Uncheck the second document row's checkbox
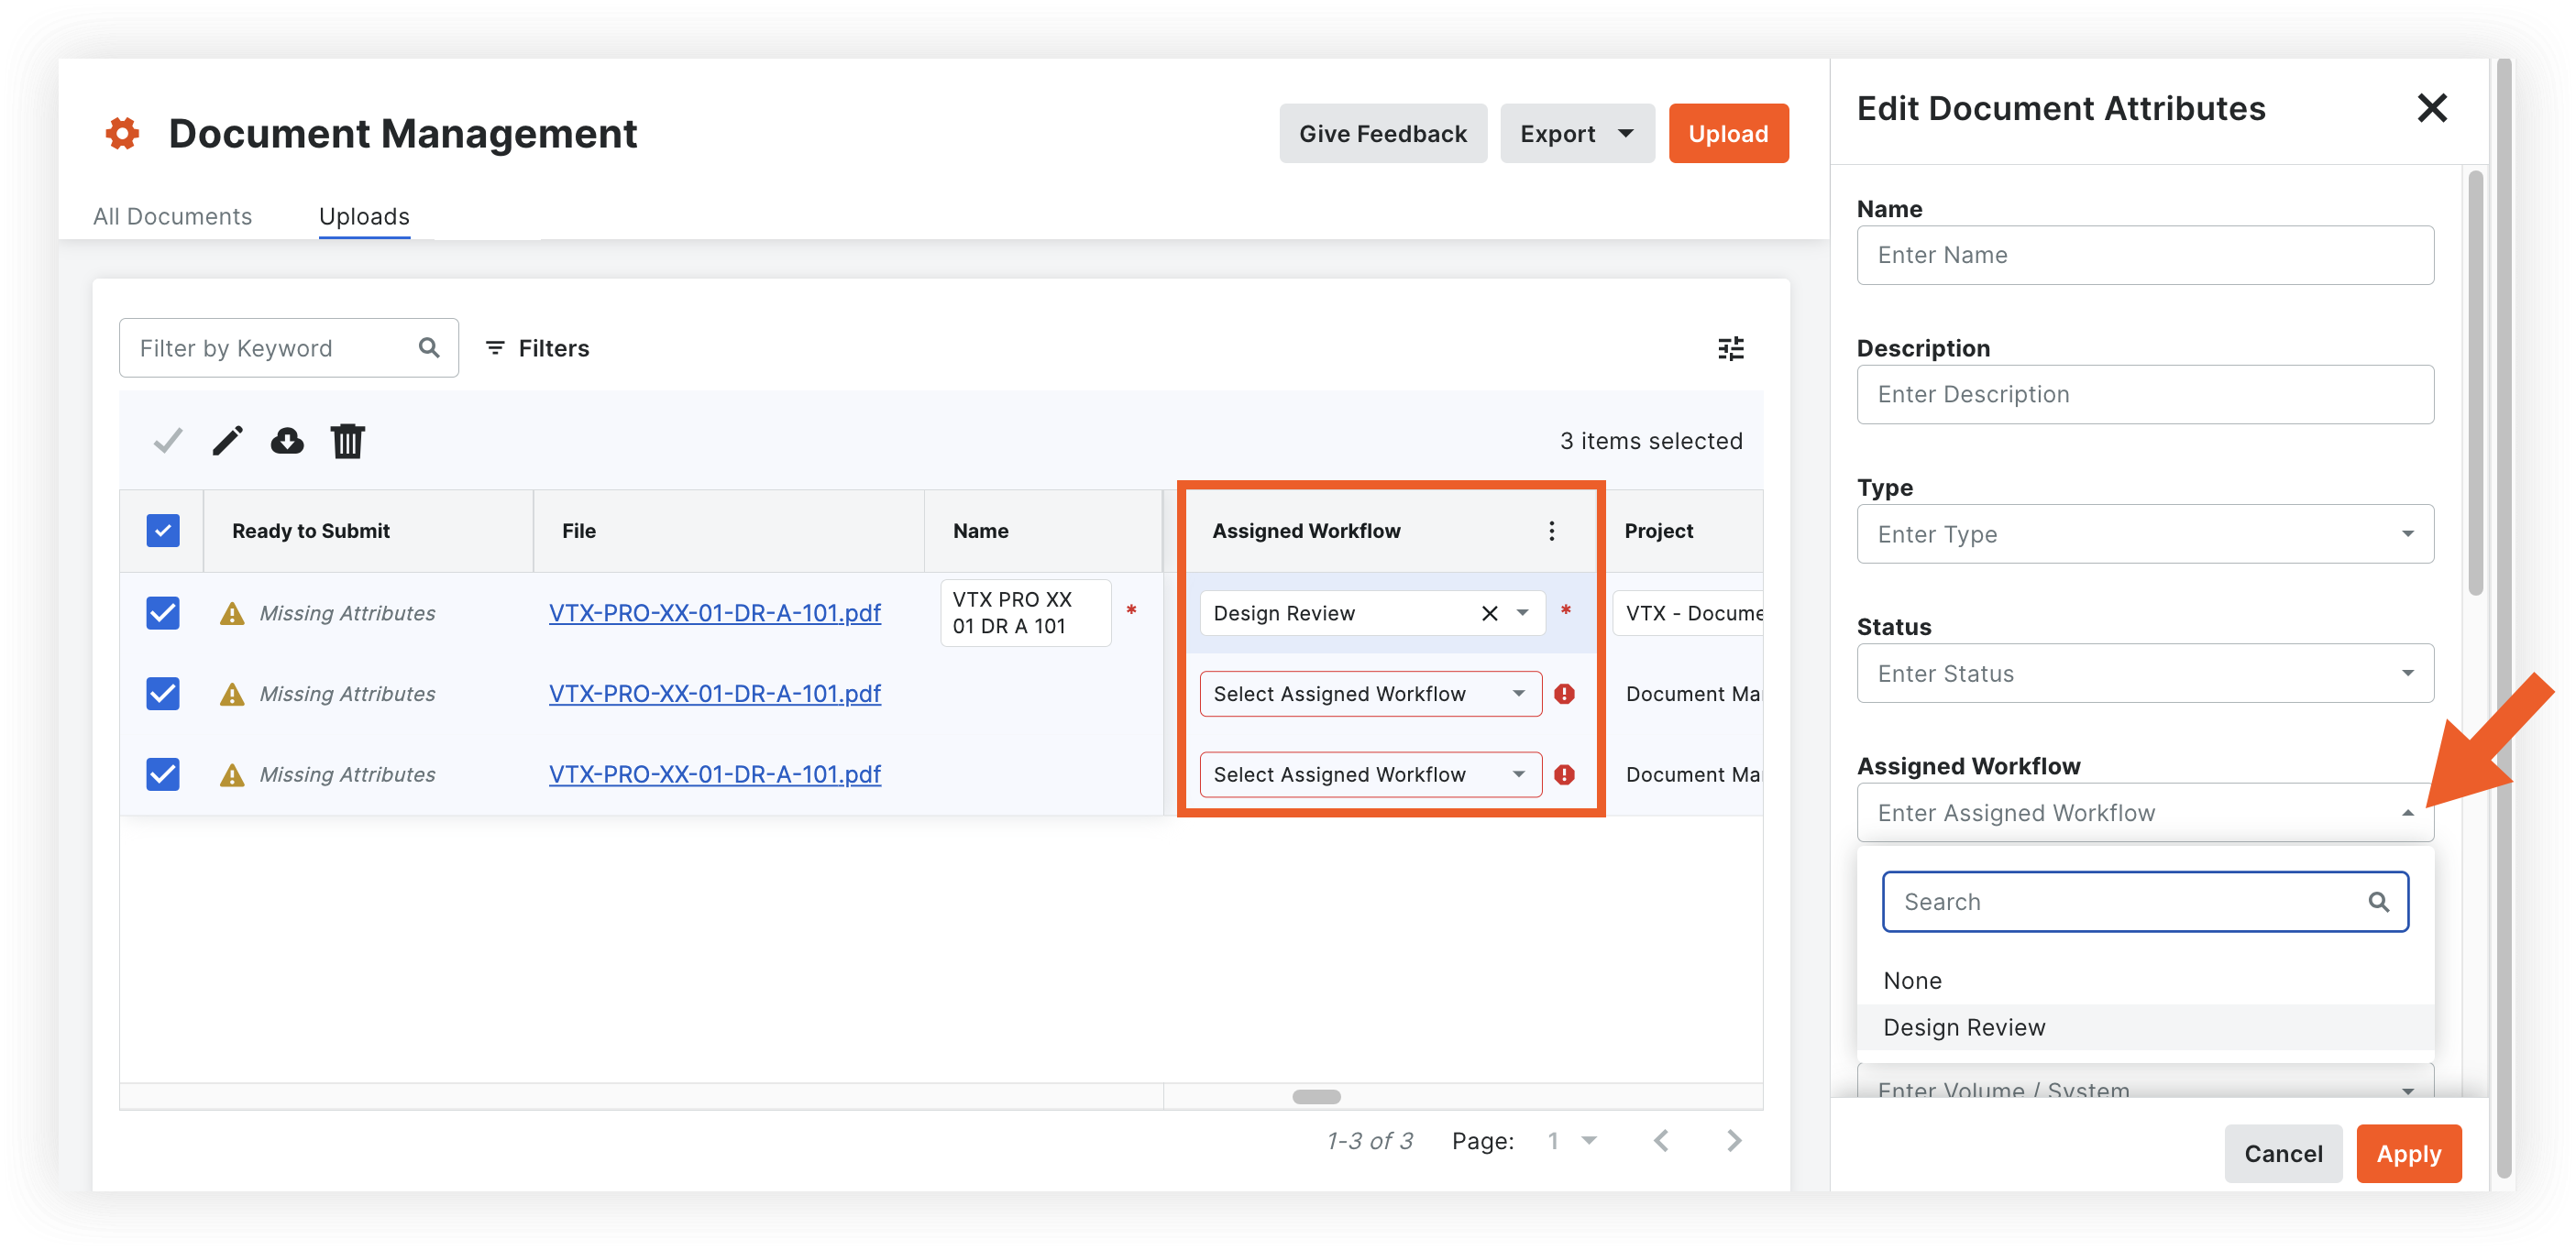Image resolution: width=2576 pixels, height=1250 pixels. click(x=163, y=693)
